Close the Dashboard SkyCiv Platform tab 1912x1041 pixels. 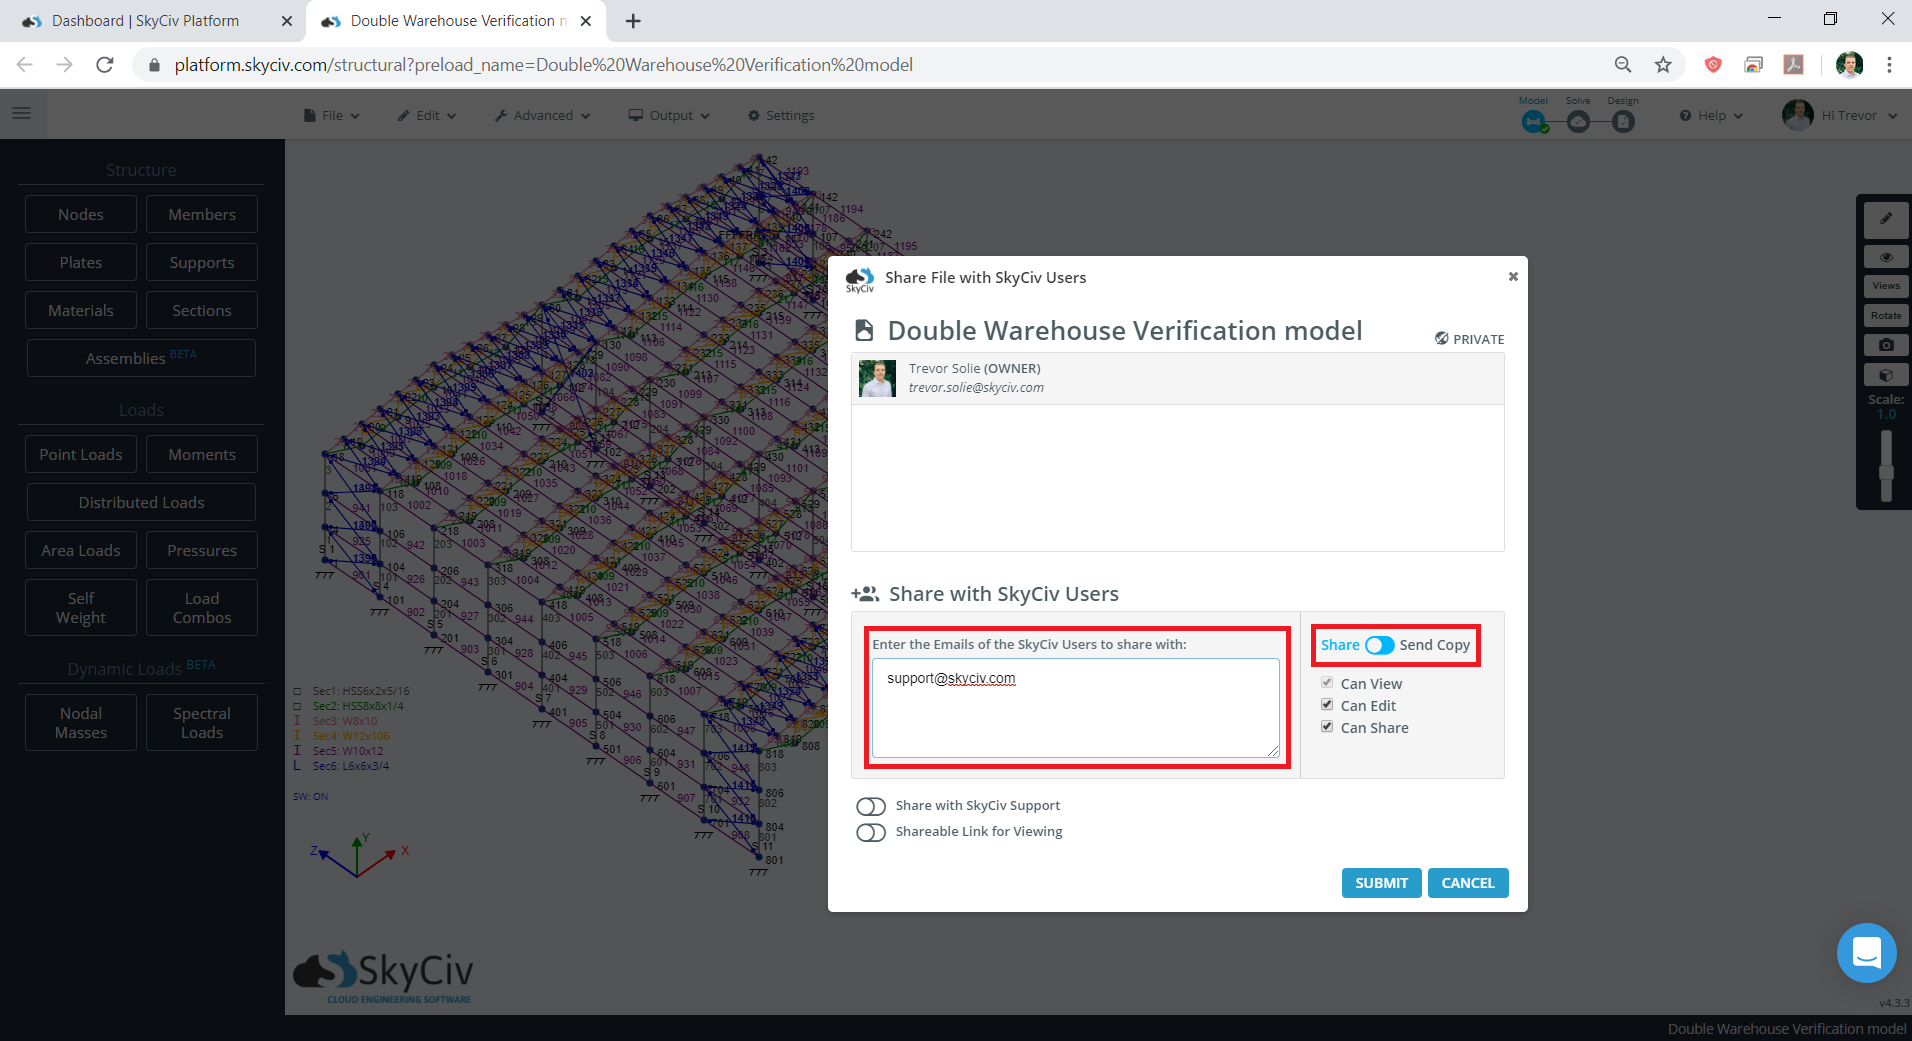coord(287,21)
